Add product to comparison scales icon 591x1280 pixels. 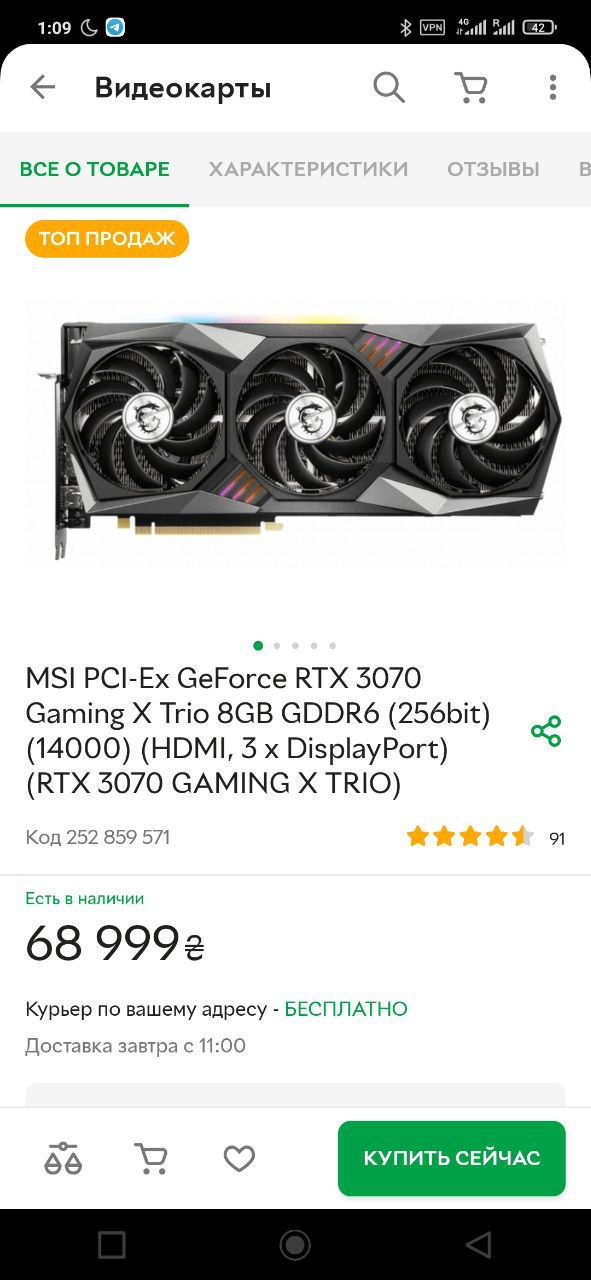tap(63, 1158)
